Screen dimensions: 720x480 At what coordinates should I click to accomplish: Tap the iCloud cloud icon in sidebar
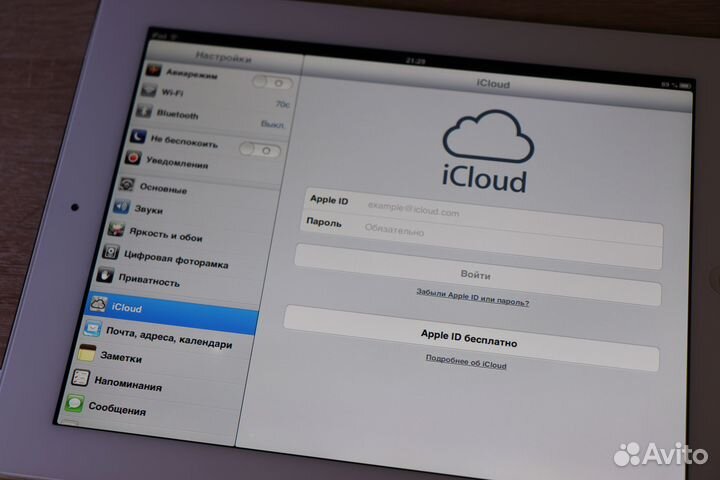pyautogui.click(x=98, y=304)
